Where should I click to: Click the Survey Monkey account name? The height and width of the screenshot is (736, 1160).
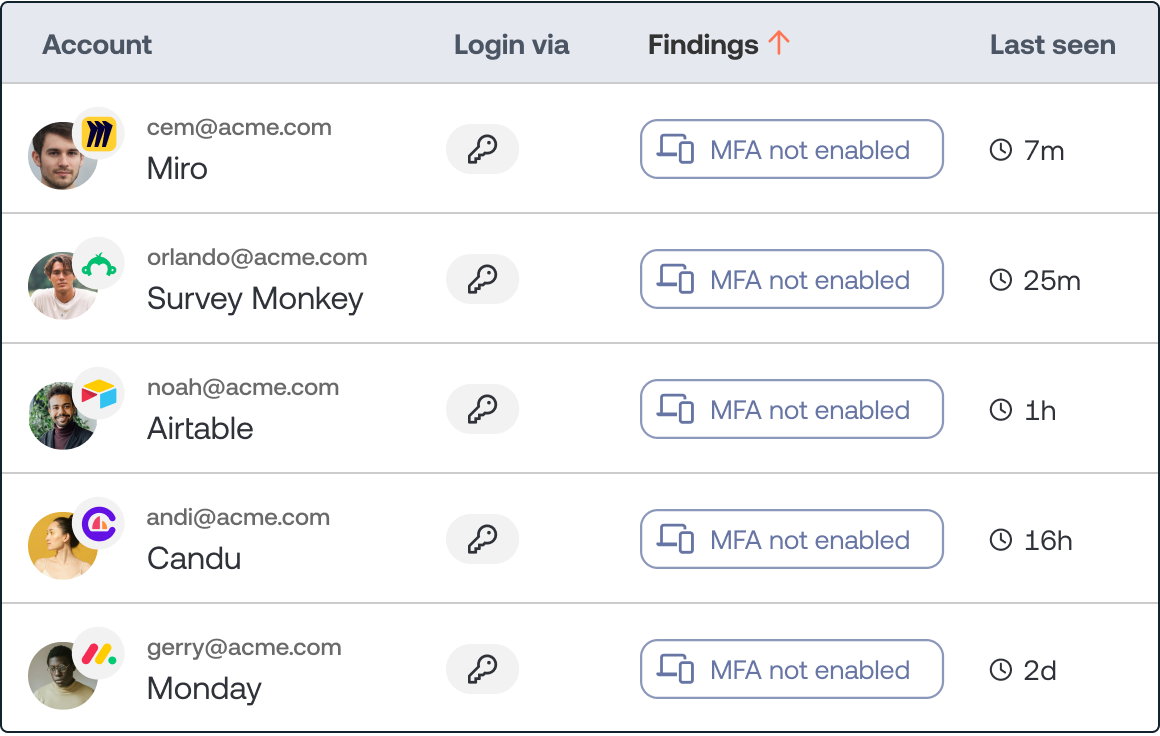click(x=255, y=298)
